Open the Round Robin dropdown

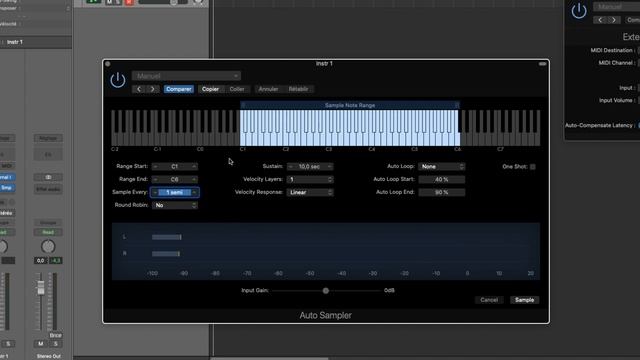pos(175,205)
